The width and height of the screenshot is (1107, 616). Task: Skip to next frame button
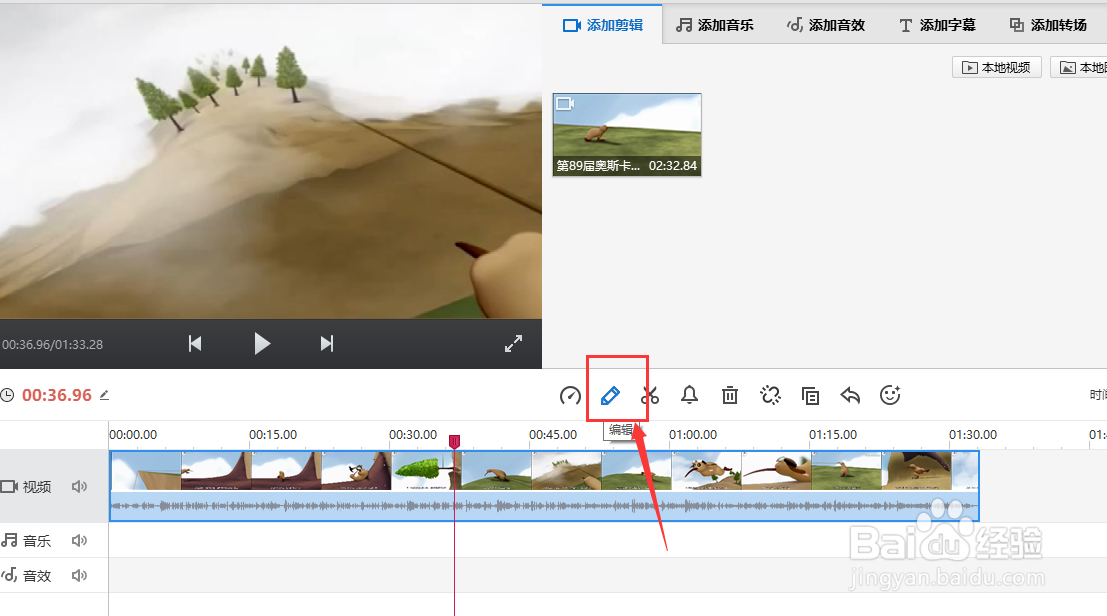click(326, 344)
